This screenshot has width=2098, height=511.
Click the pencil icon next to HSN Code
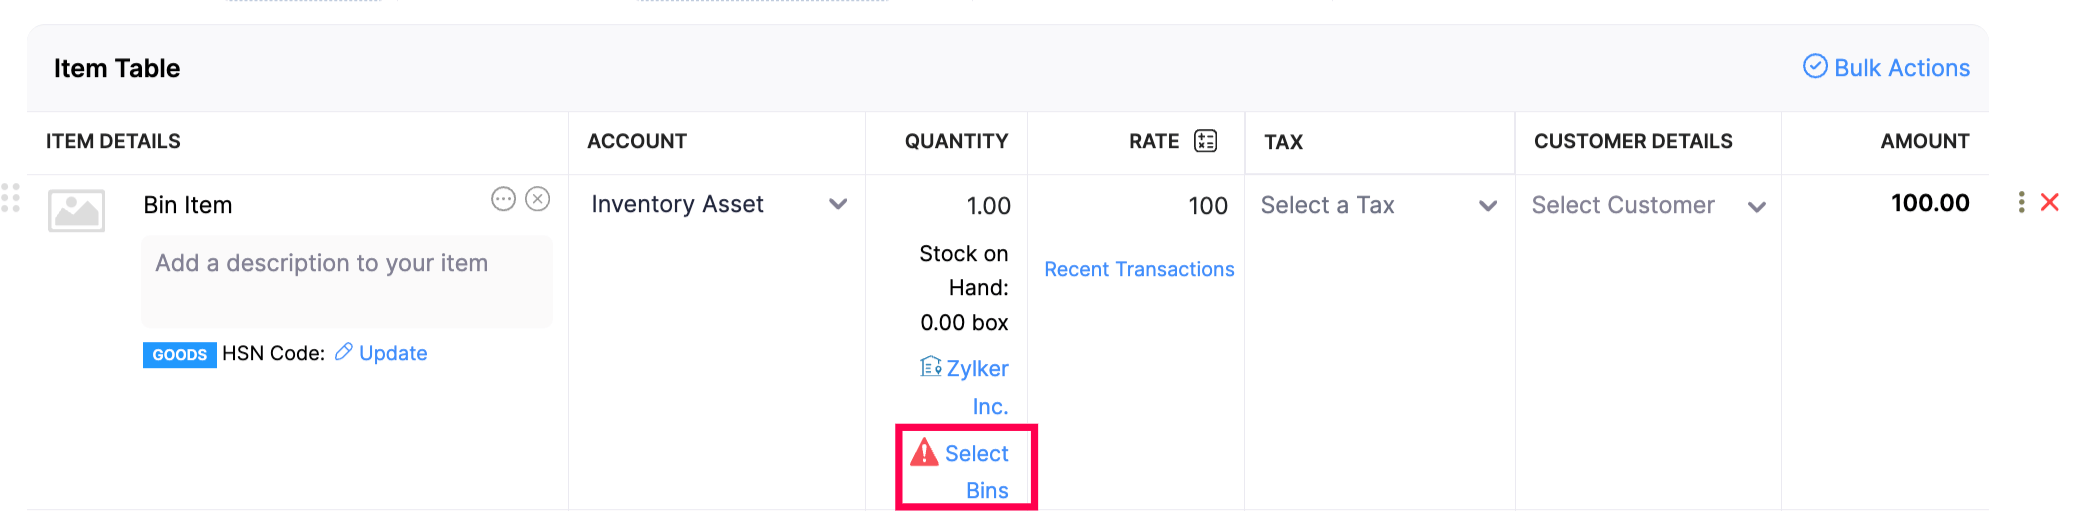point(343,352)
